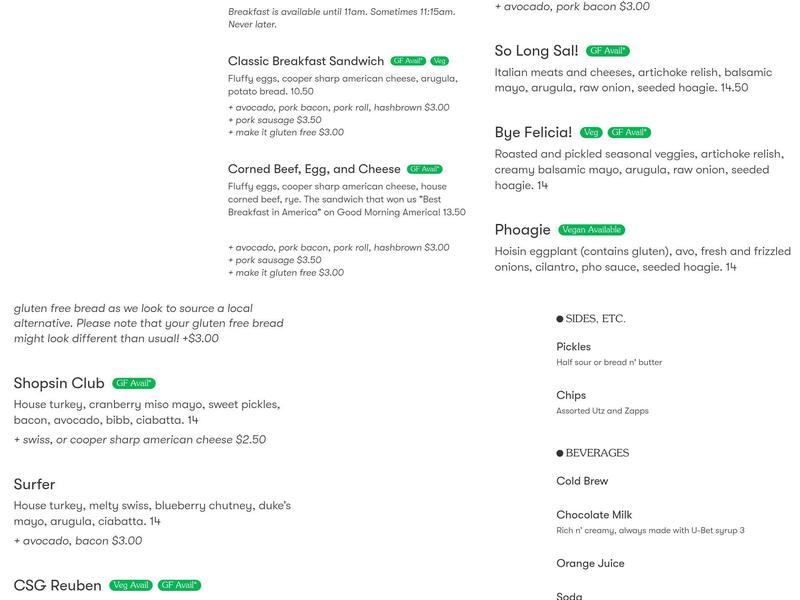Select Pickles from the sides list

pyautogui.click(x=573, y=347)
